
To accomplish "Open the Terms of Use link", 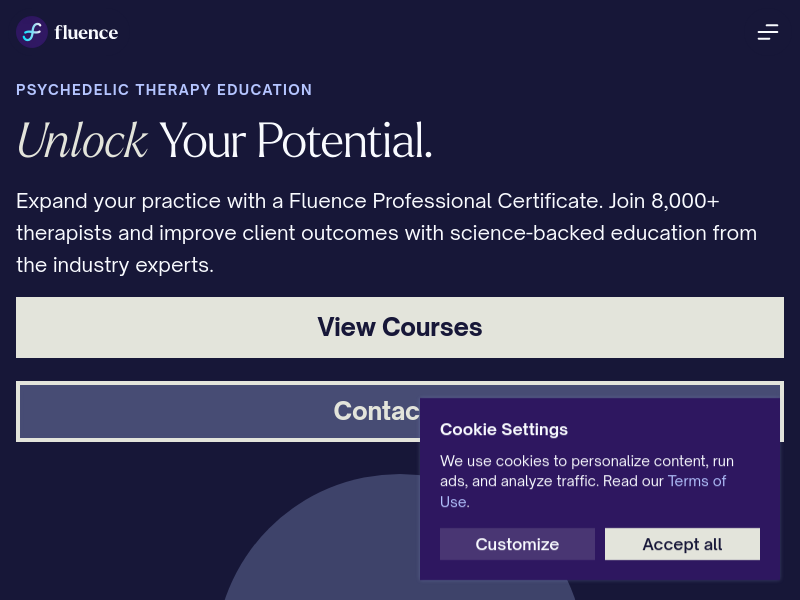I will (696, 481).
